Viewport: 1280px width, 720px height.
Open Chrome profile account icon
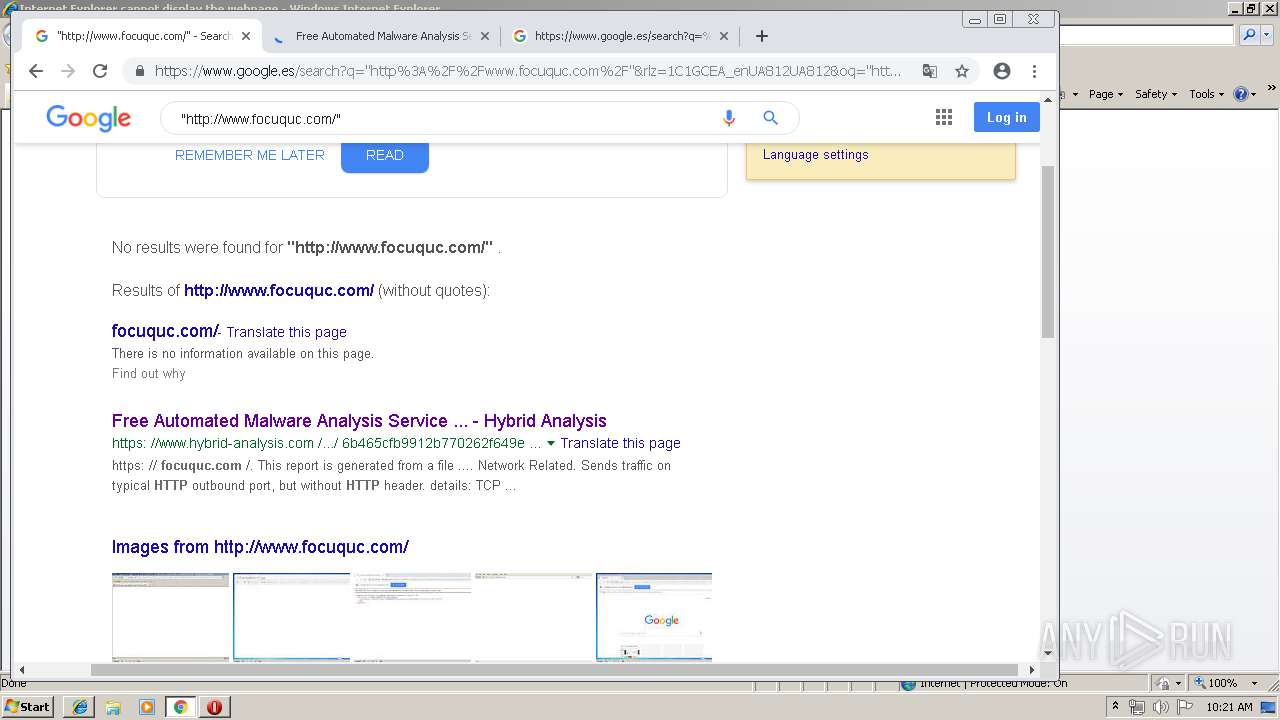pos(1002,71)
